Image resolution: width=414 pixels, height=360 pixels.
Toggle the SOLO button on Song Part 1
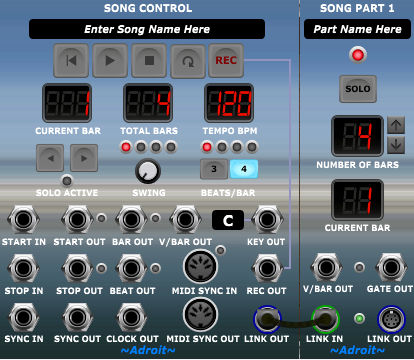click(358, 89)
